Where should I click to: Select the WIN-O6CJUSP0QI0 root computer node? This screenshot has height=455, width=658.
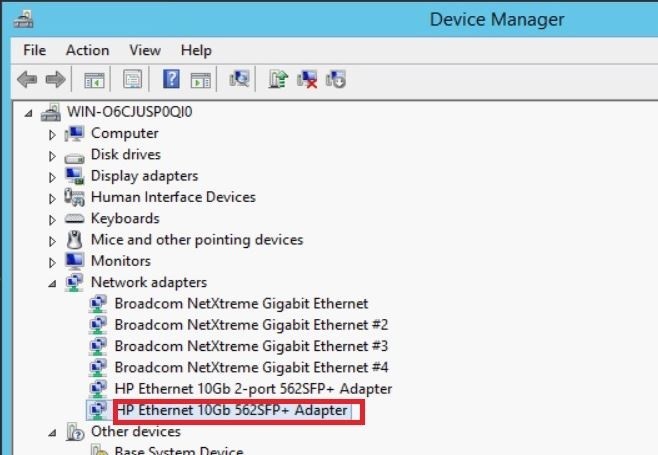pos(129,112)
